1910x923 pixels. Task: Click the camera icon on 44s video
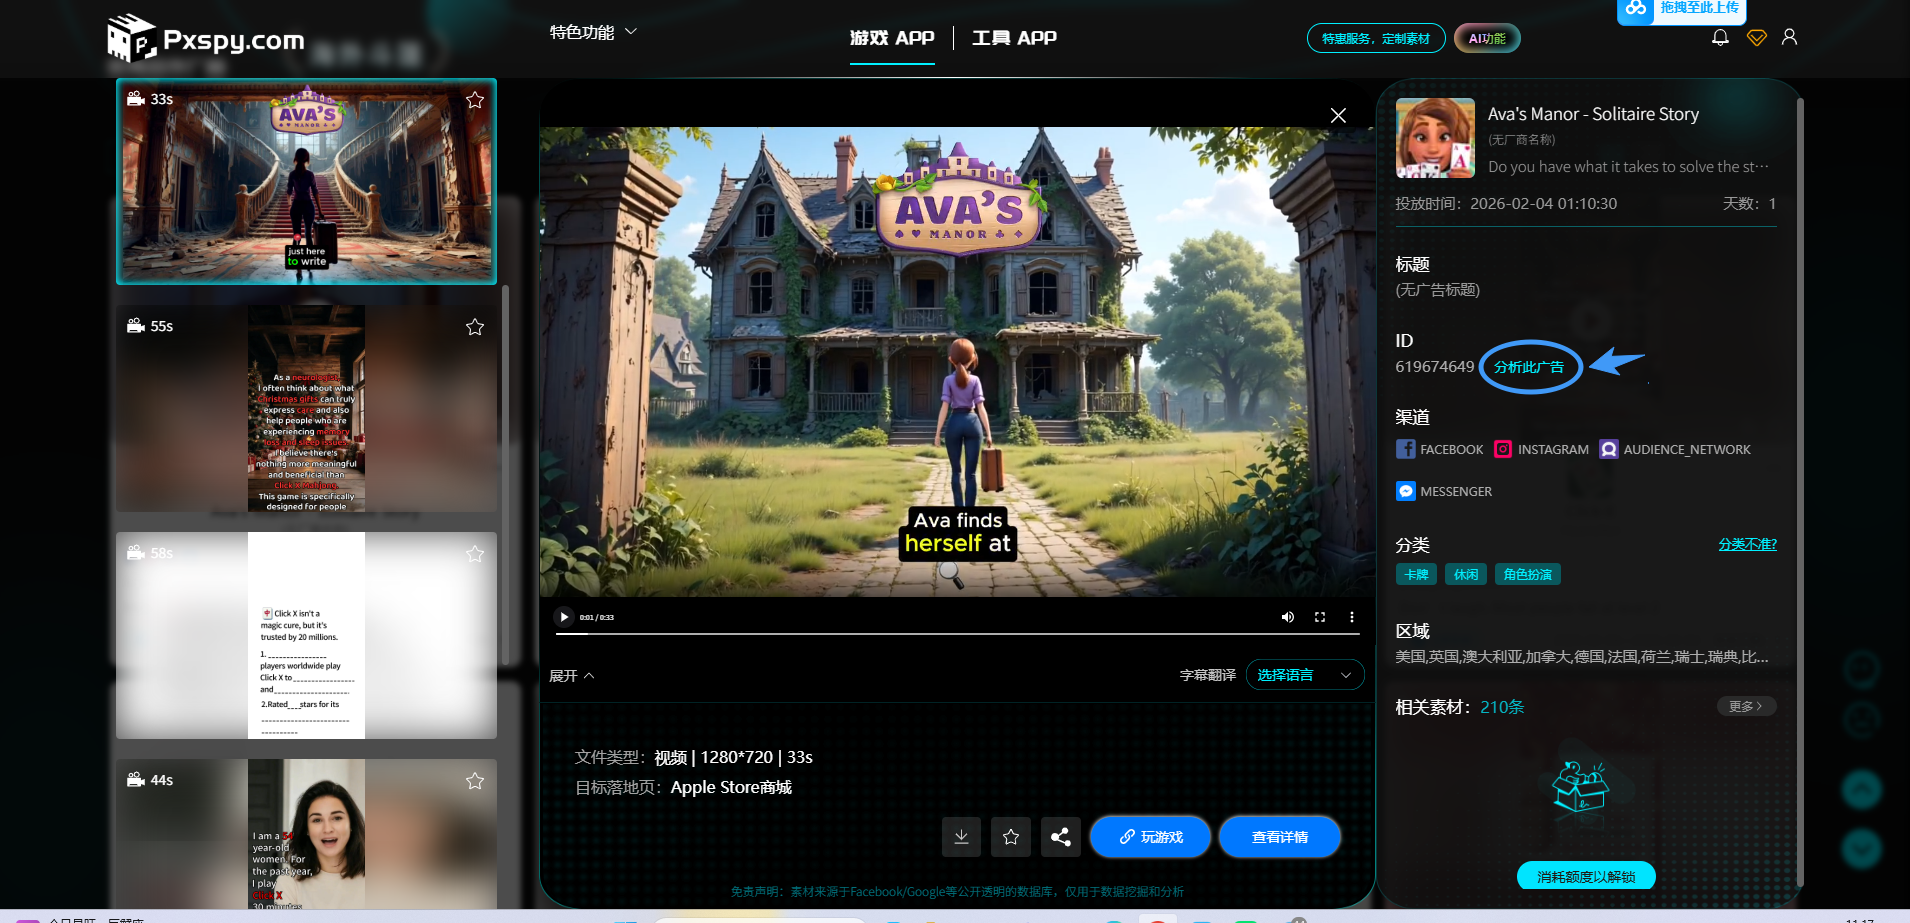pos(136,780)
